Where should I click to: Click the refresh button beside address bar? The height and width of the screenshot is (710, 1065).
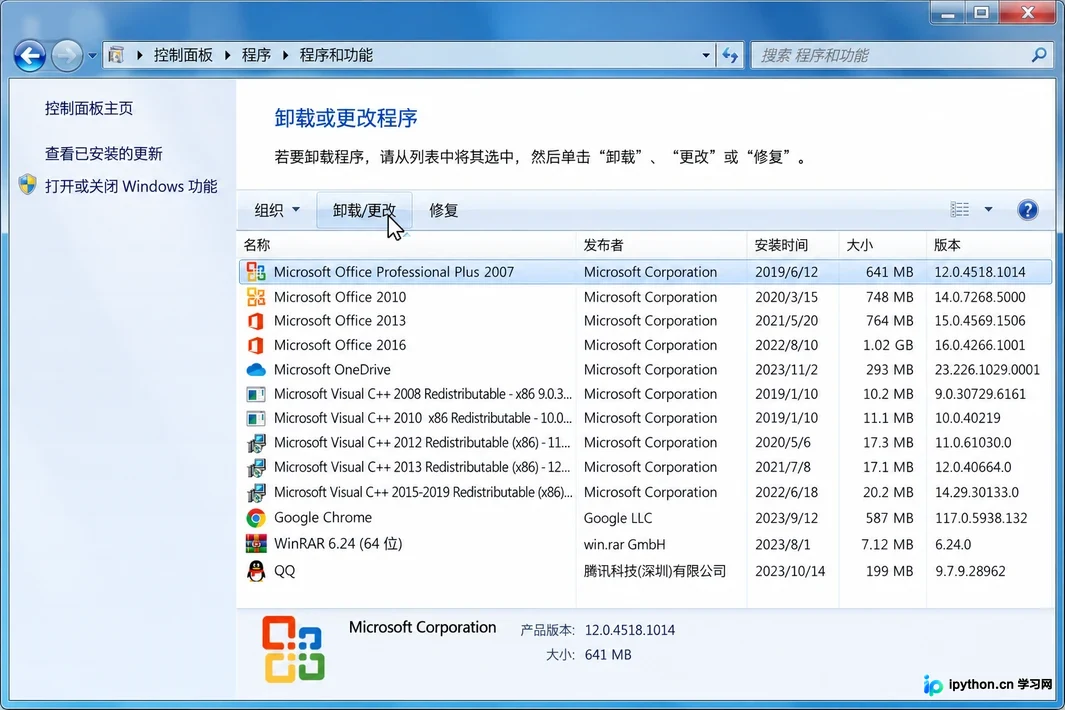(730, 56)
